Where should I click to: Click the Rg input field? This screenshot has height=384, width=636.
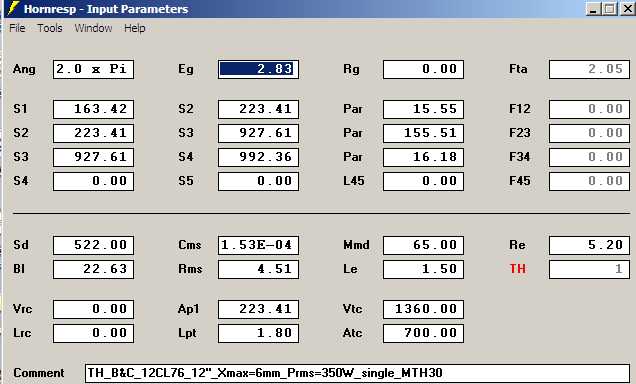point(423,69)
